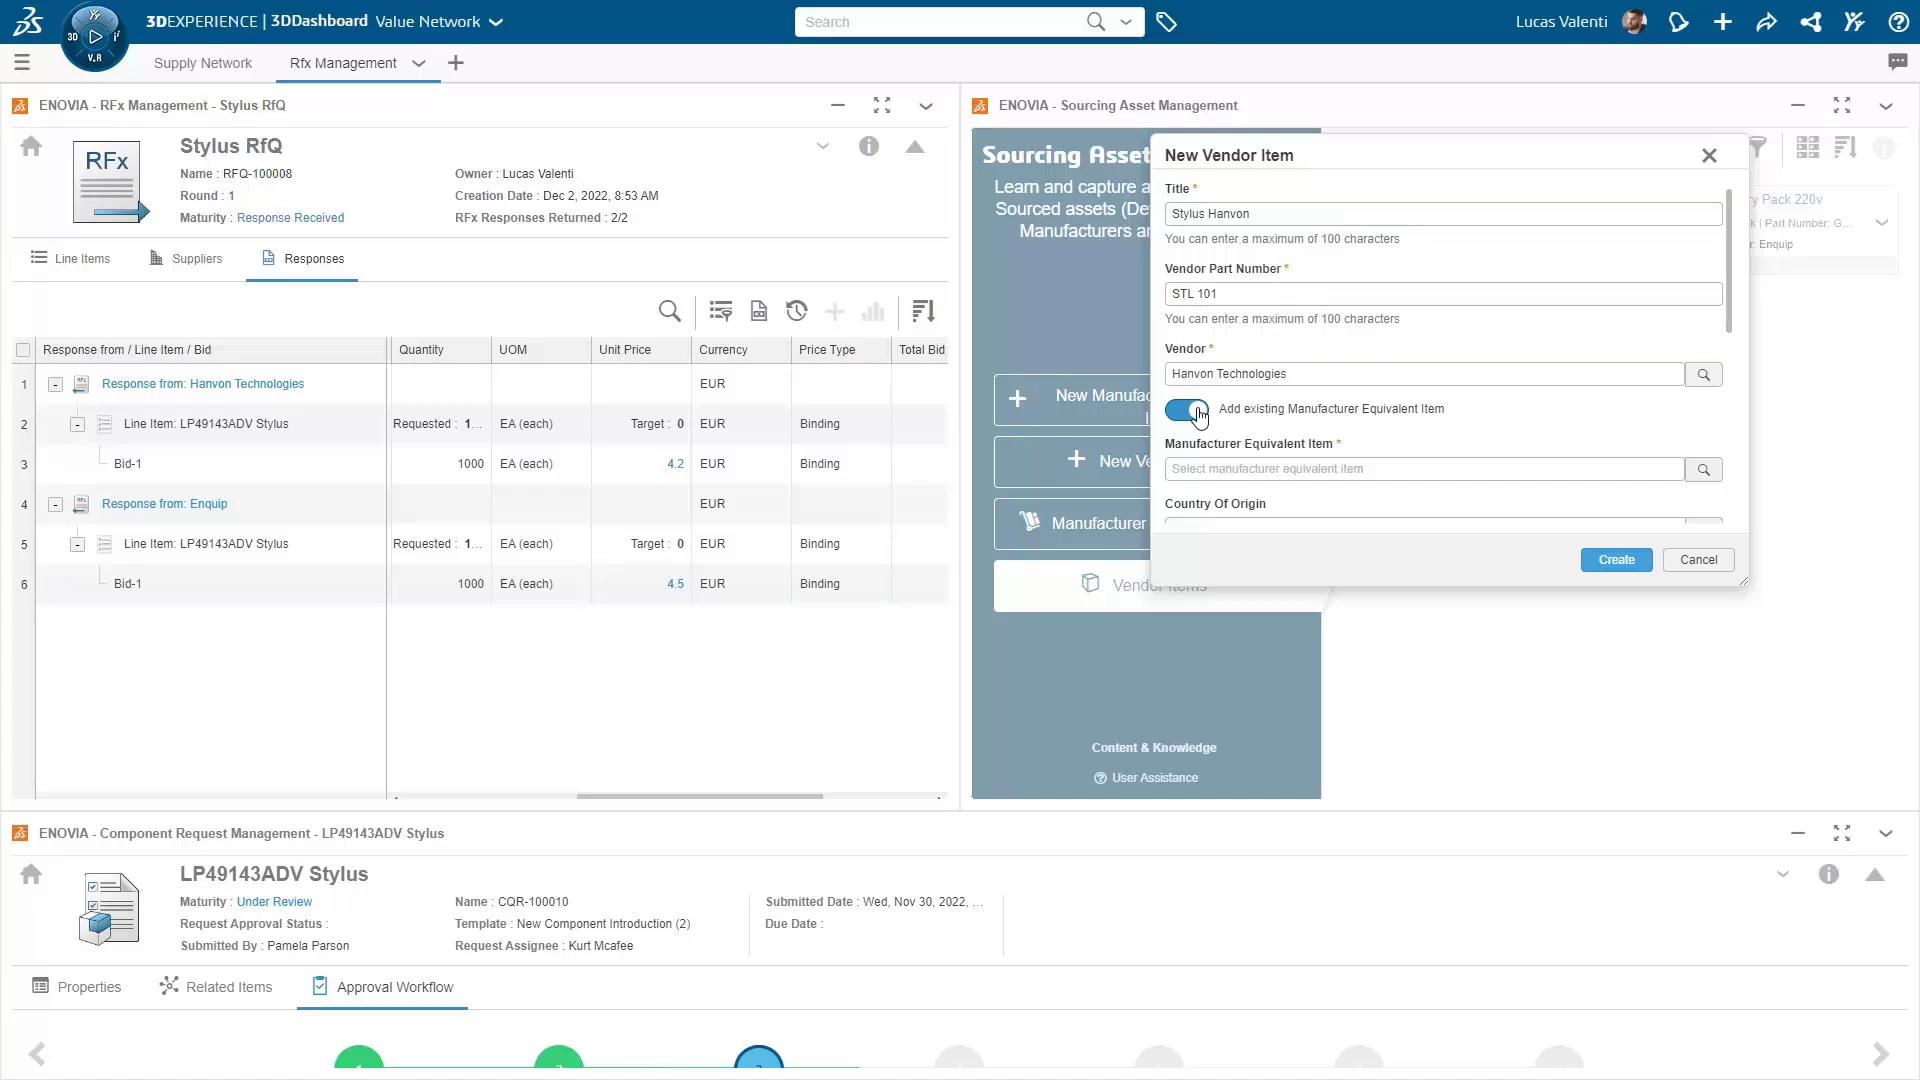1920x1080 pixels.
Task: Click the Create button
Action: coord(1616,560)
